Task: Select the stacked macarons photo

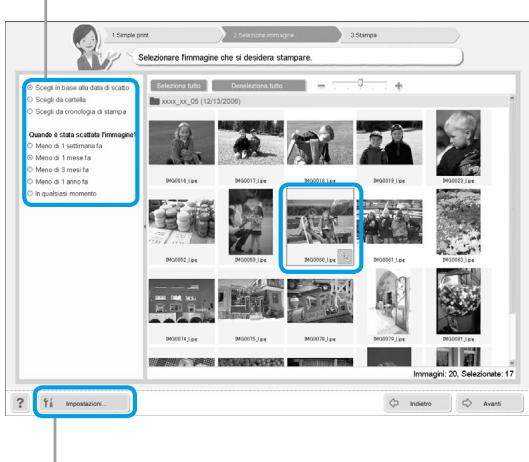Action: point(182,222)
